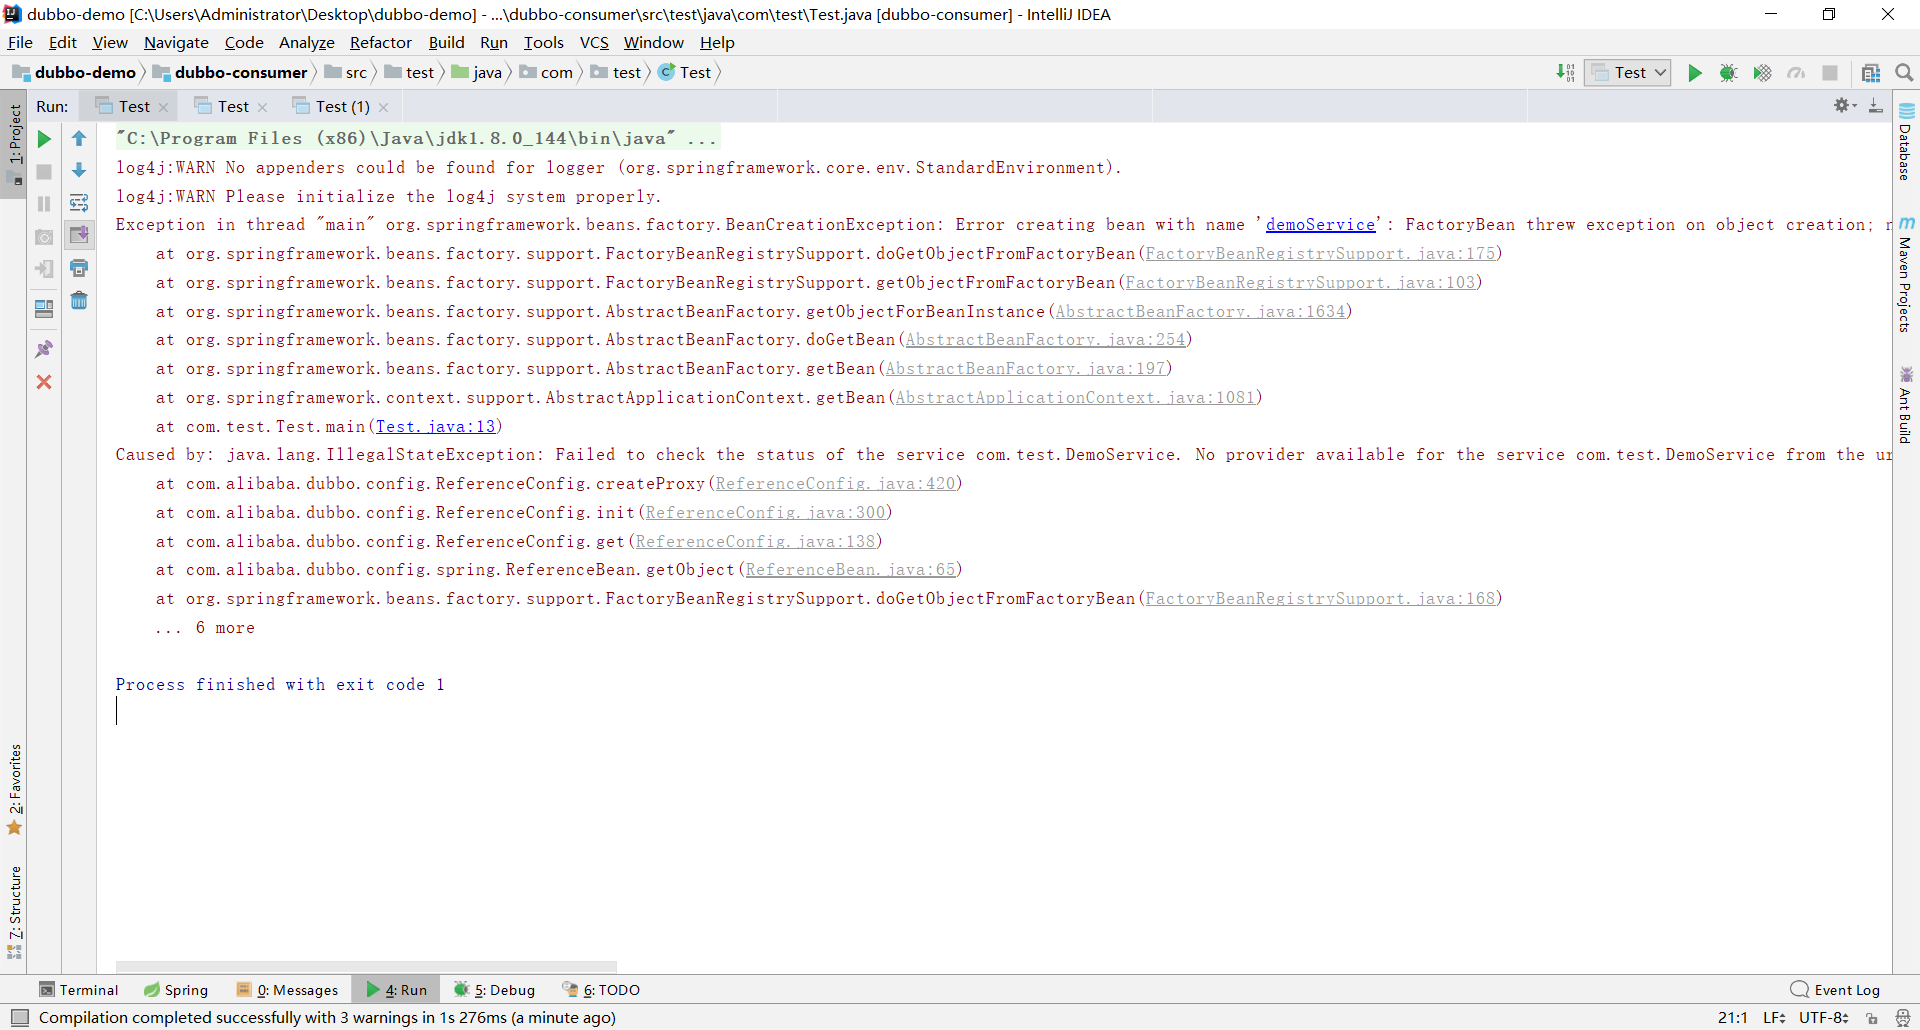
Task: Open the Test run configuration dropdown
Action: point(1628,72)
